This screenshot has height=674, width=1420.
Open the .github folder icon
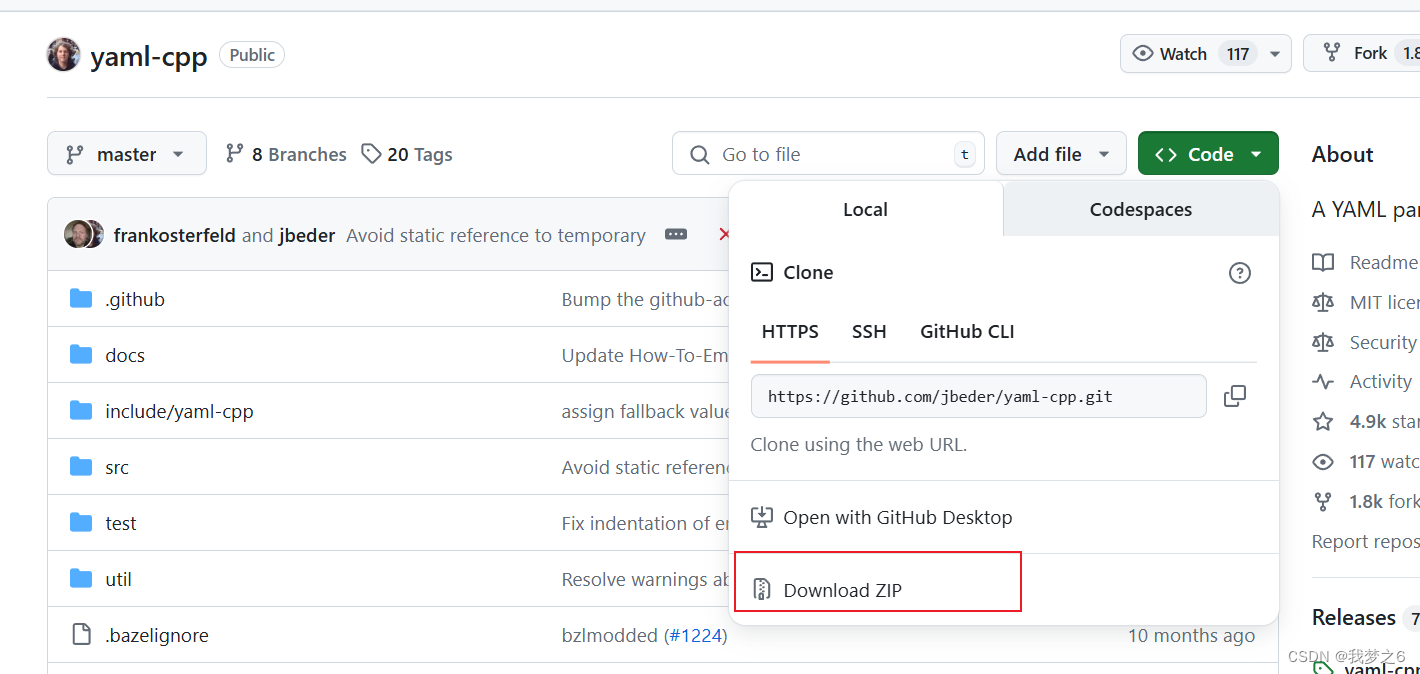click(x=79, y=298)
